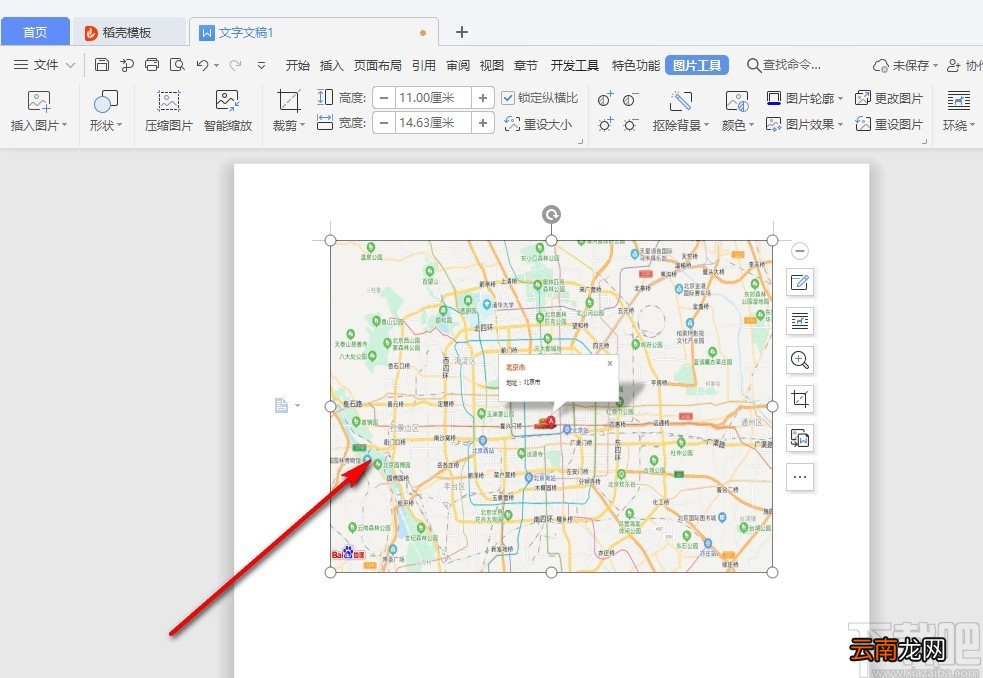Increase width with plus stepper

tap(483, 122)
